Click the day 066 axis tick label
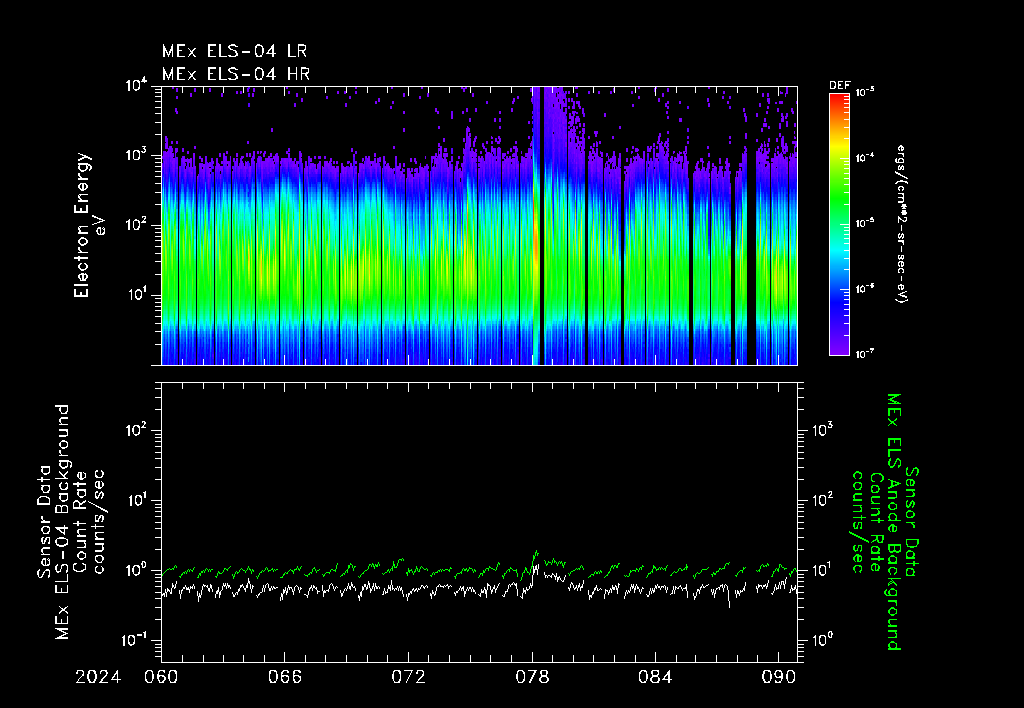This screenshot has height=708, width=1024. click(285, 677)
